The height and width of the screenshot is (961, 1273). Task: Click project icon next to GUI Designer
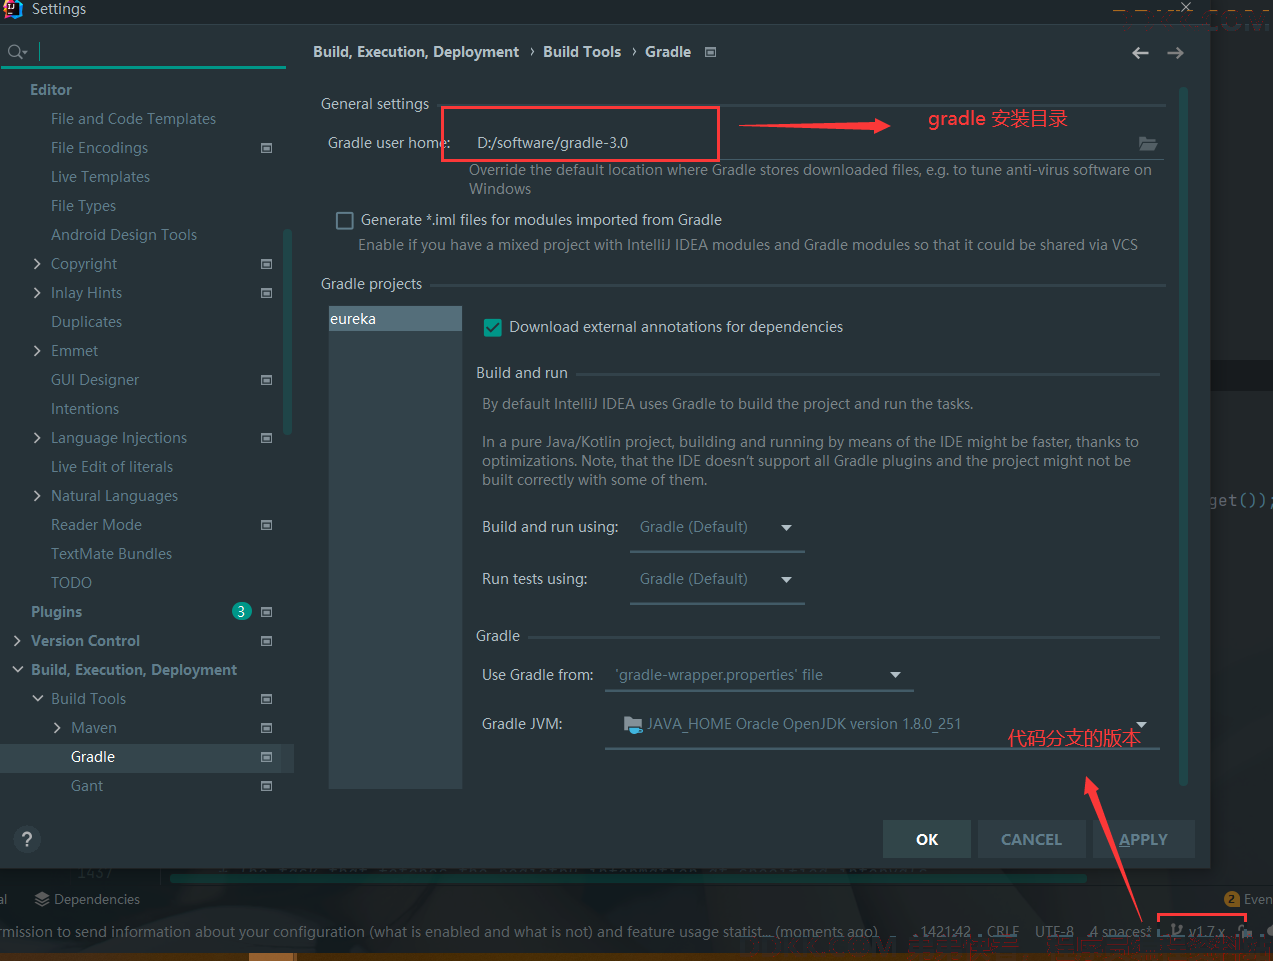pyautogui.click(x=266, y=380)
